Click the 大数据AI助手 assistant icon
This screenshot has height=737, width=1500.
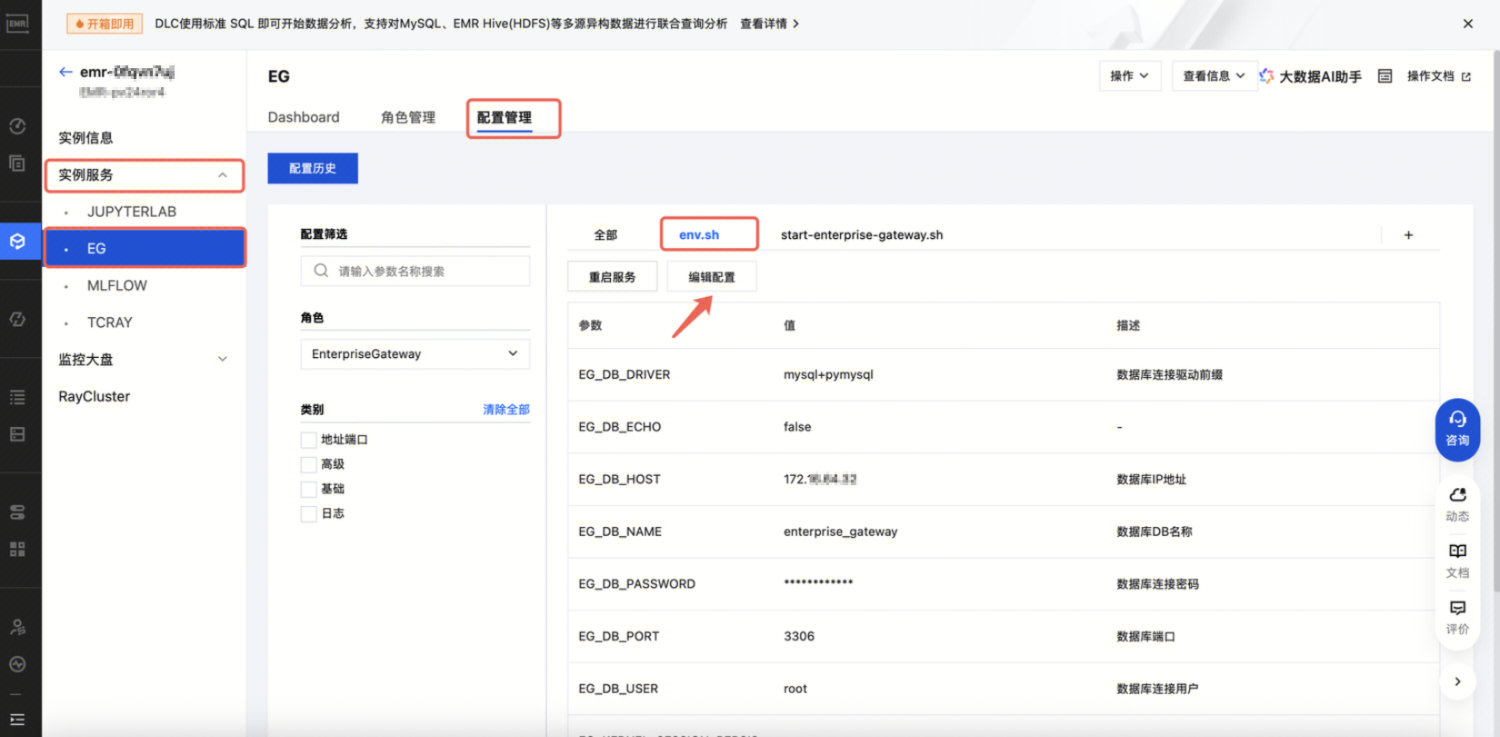click(x=1266, y=76)
